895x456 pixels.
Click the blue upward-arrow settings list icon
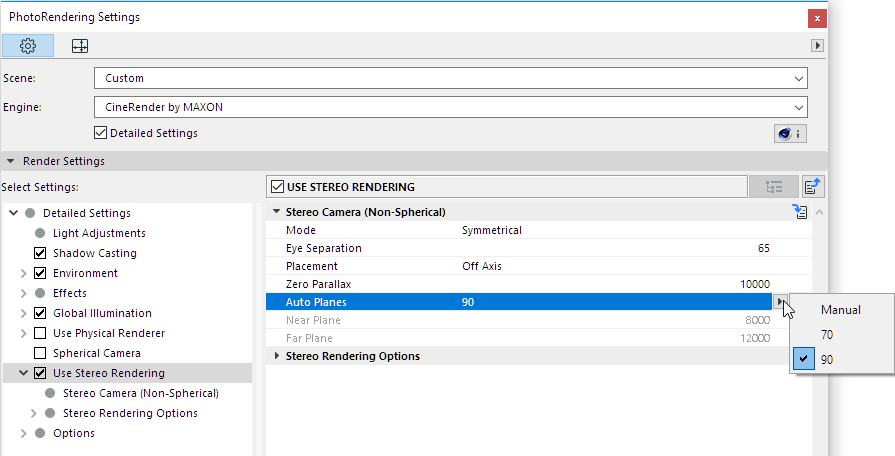point(814,186)
